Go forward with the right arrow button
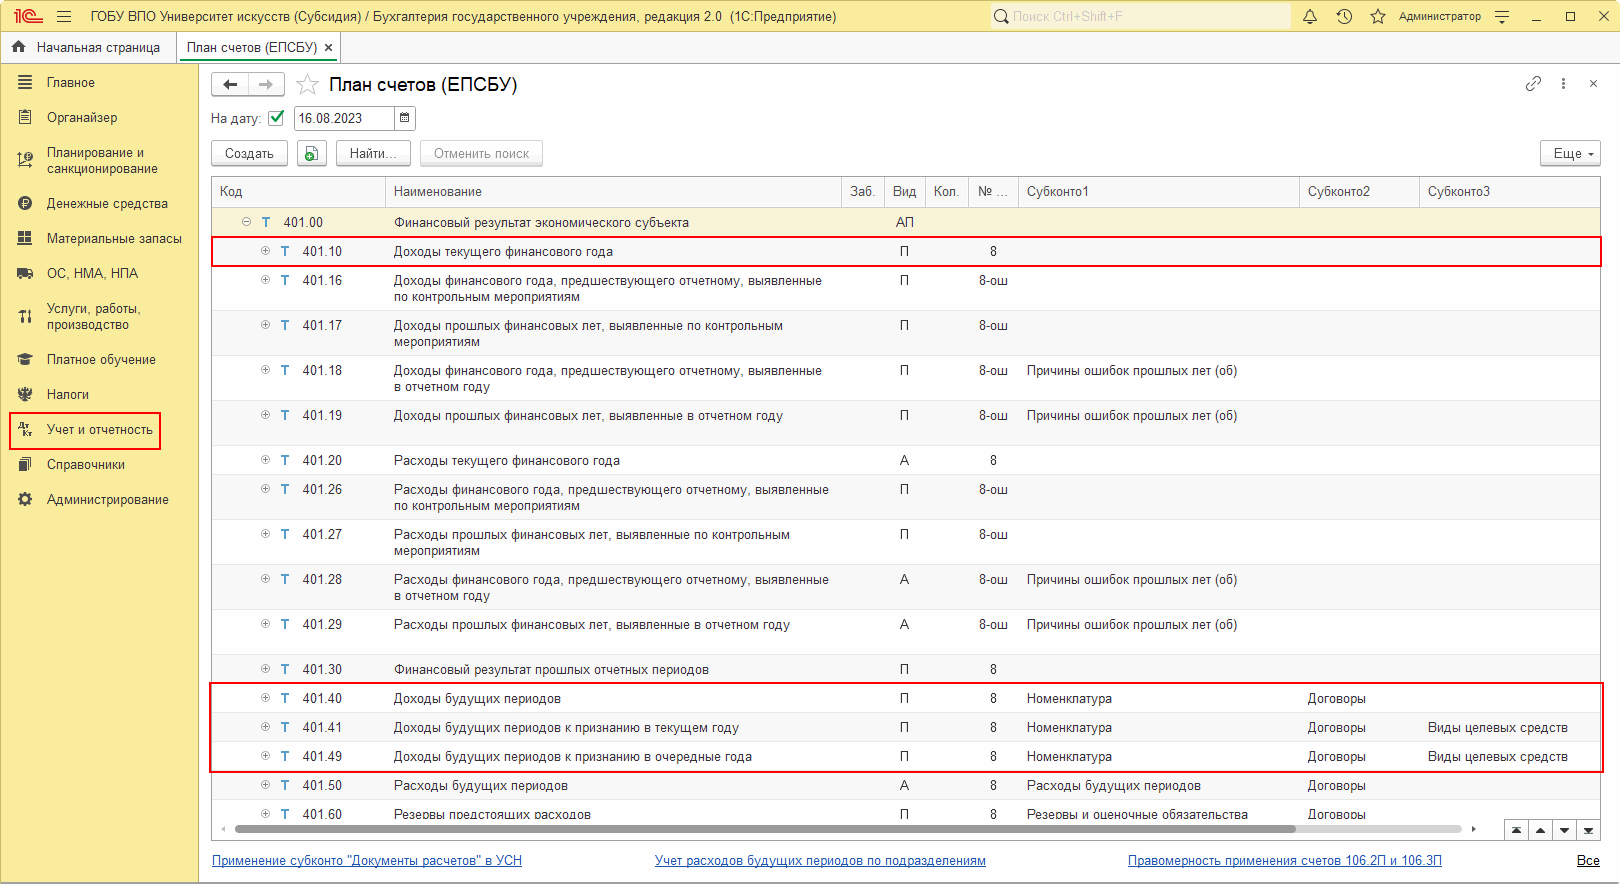The image size is (1620, 884). pyautogui.click(x=266, y=85)
